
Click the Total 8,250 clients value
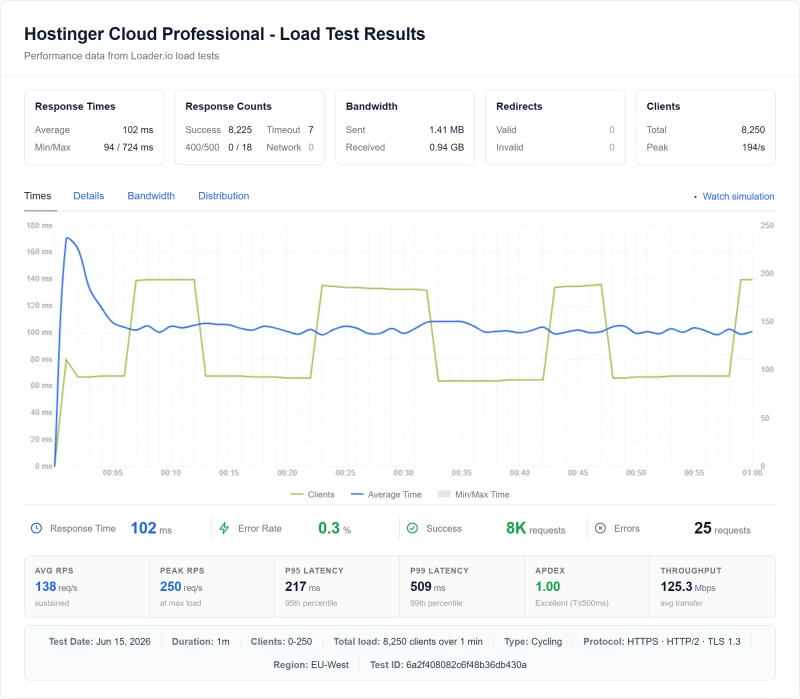753,130
